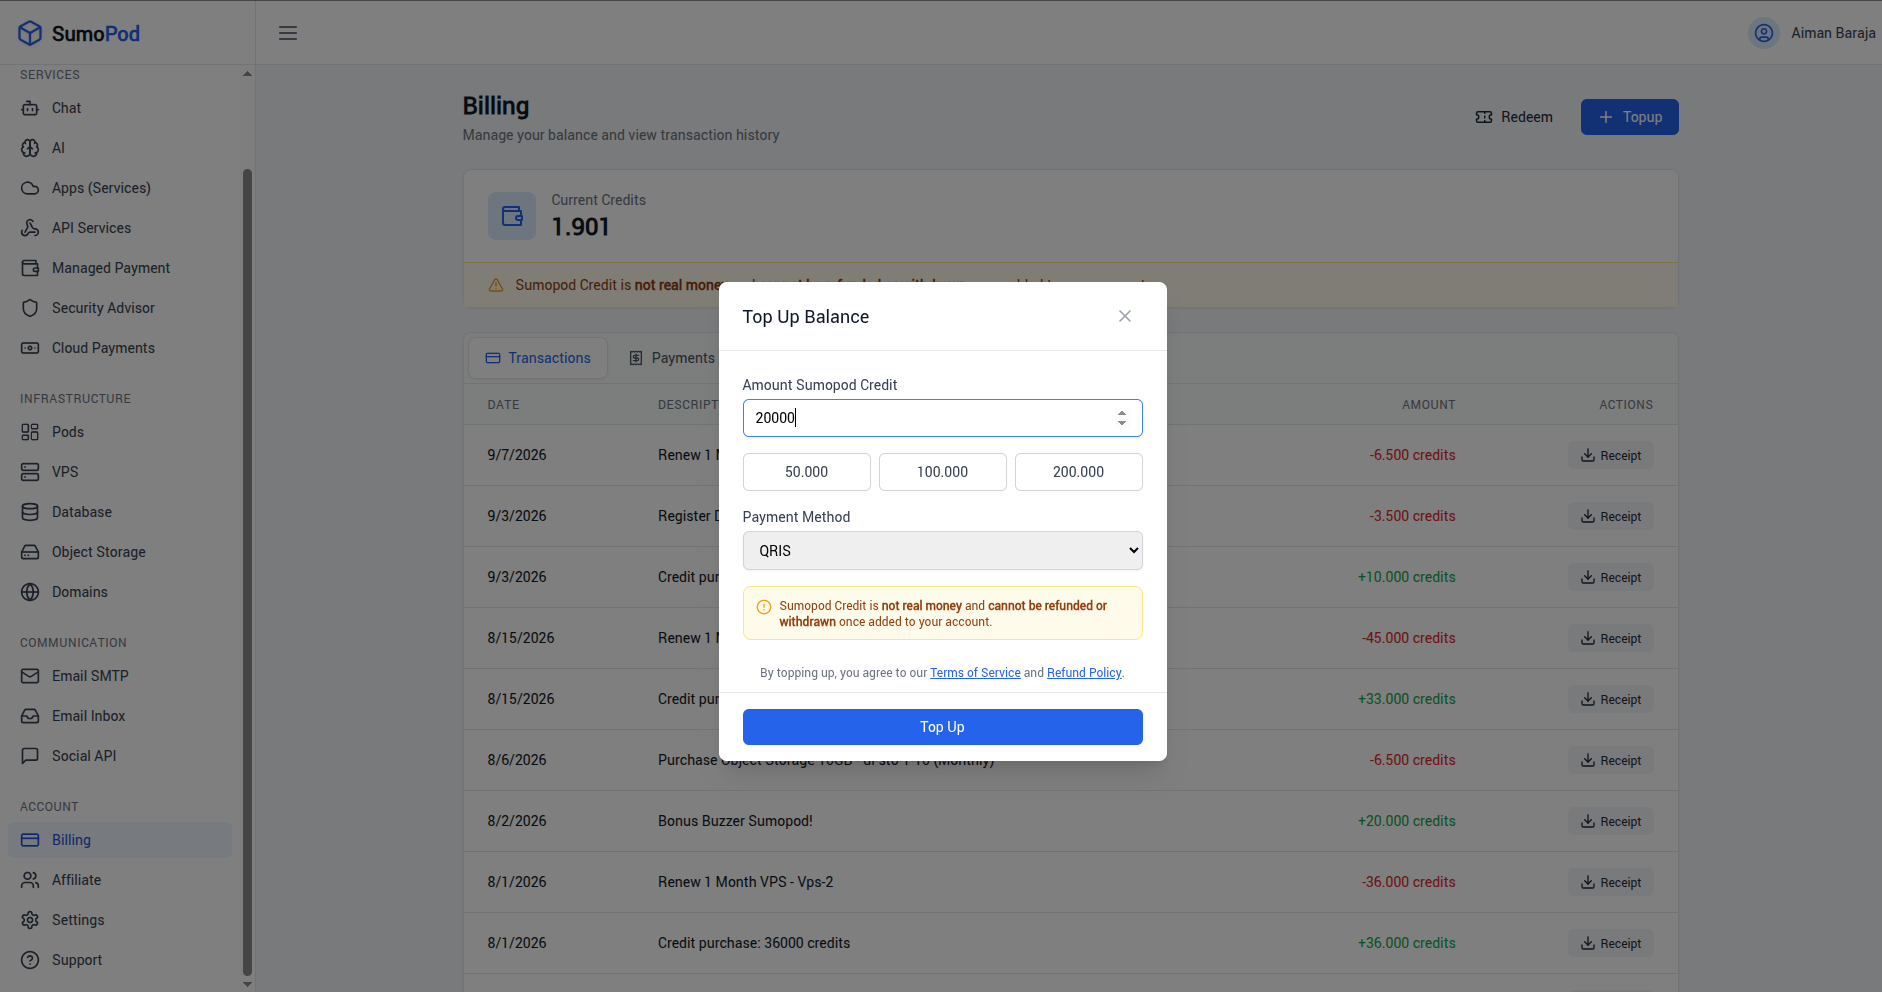Click the Billing card icon
This screenshot has width=1882, height=992.
(x=30, y=840)
